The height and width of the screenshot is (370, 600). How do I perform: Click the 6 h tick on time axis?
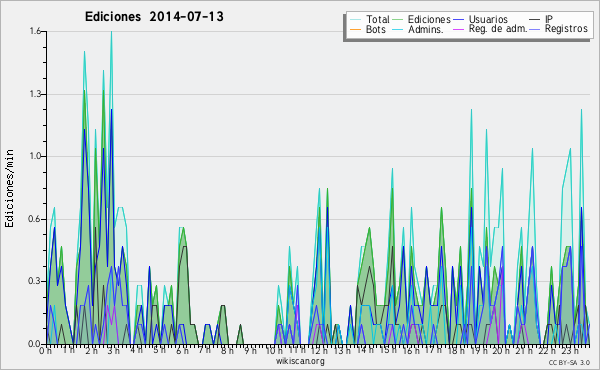pos(183,350)
